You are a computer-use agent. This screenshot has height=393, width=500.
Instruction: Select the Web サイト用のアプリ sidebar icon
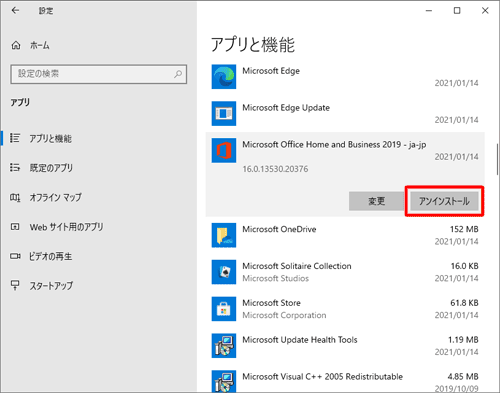pos(15,227)
